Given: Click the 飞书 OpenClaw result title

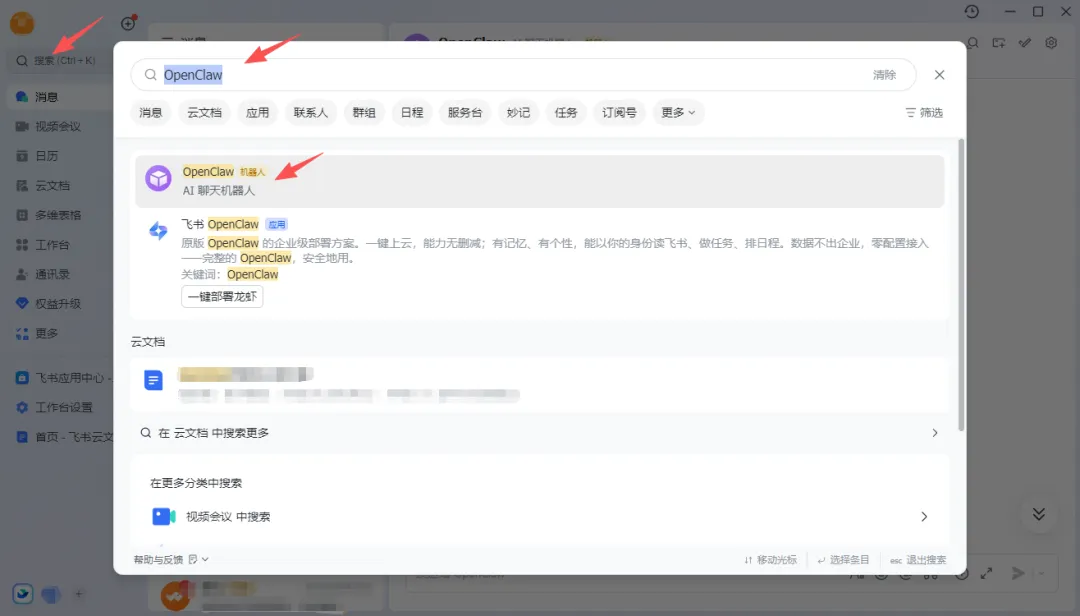Looking at the screenshot, I should tap(220, 224).
